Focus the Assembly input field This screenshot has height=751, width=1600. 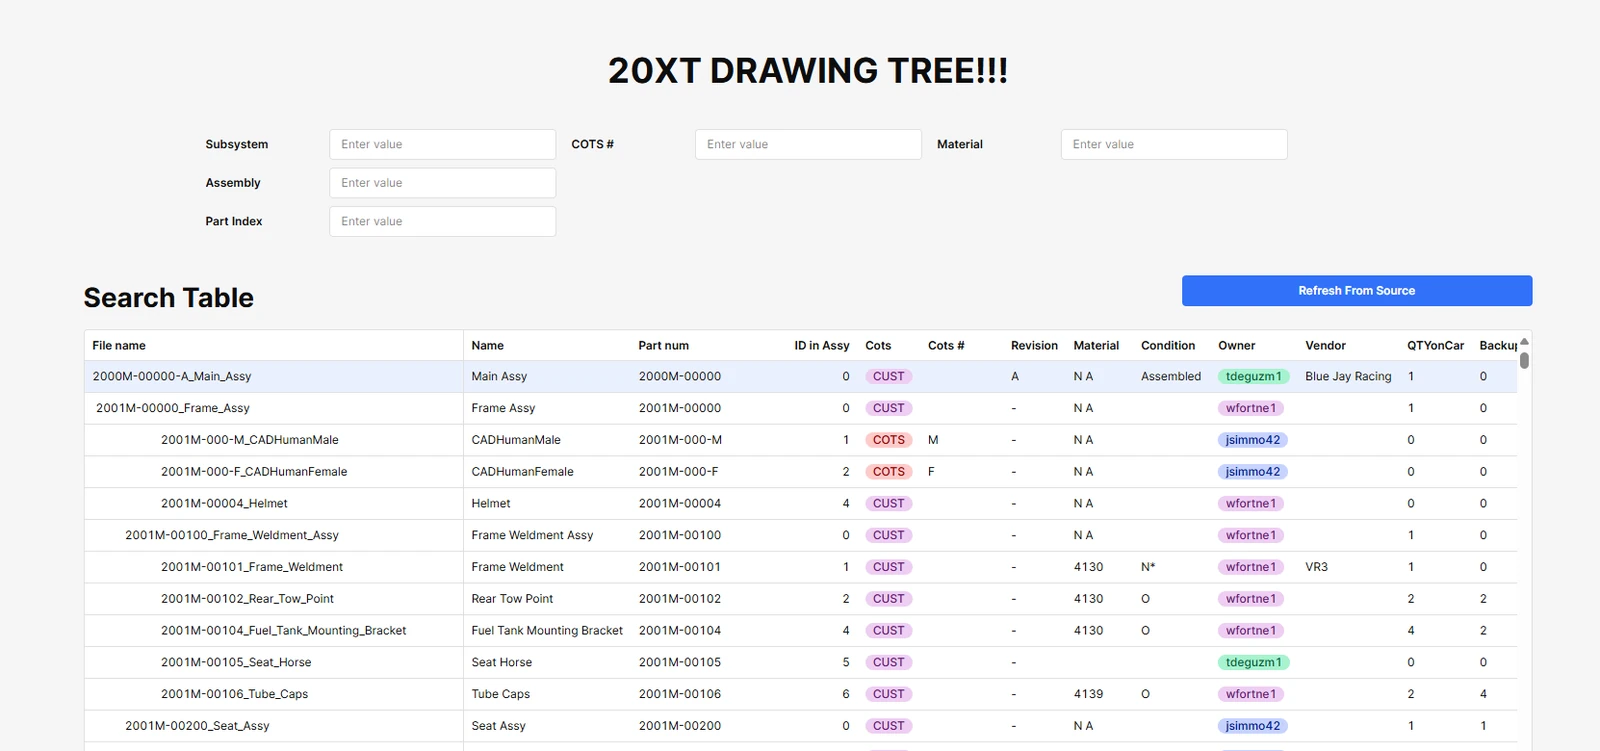click(x=442, y=183)
